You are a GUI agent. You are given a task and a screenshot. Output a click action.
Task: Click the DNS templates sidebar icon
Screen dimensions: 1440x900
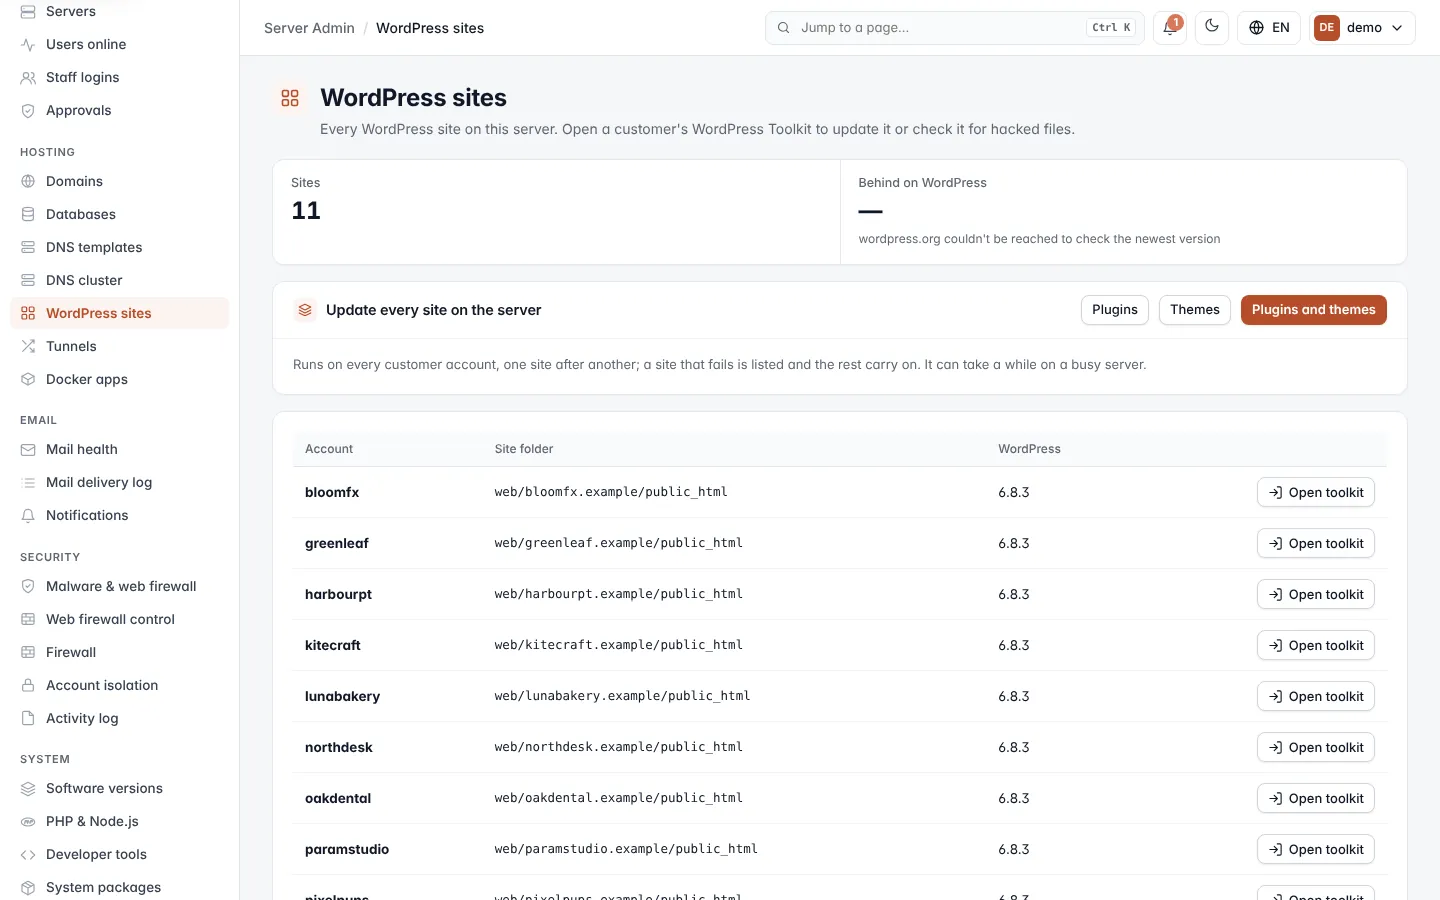pyautogui.click(x=28, y=247)
